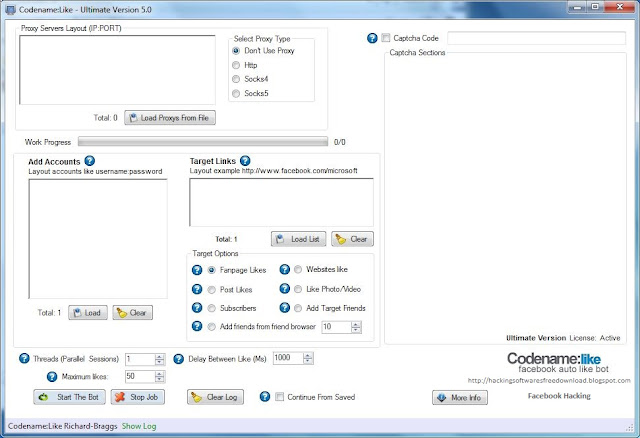
Task: Minimize the Codename:Like window
Action: click(x=577, y=7)
